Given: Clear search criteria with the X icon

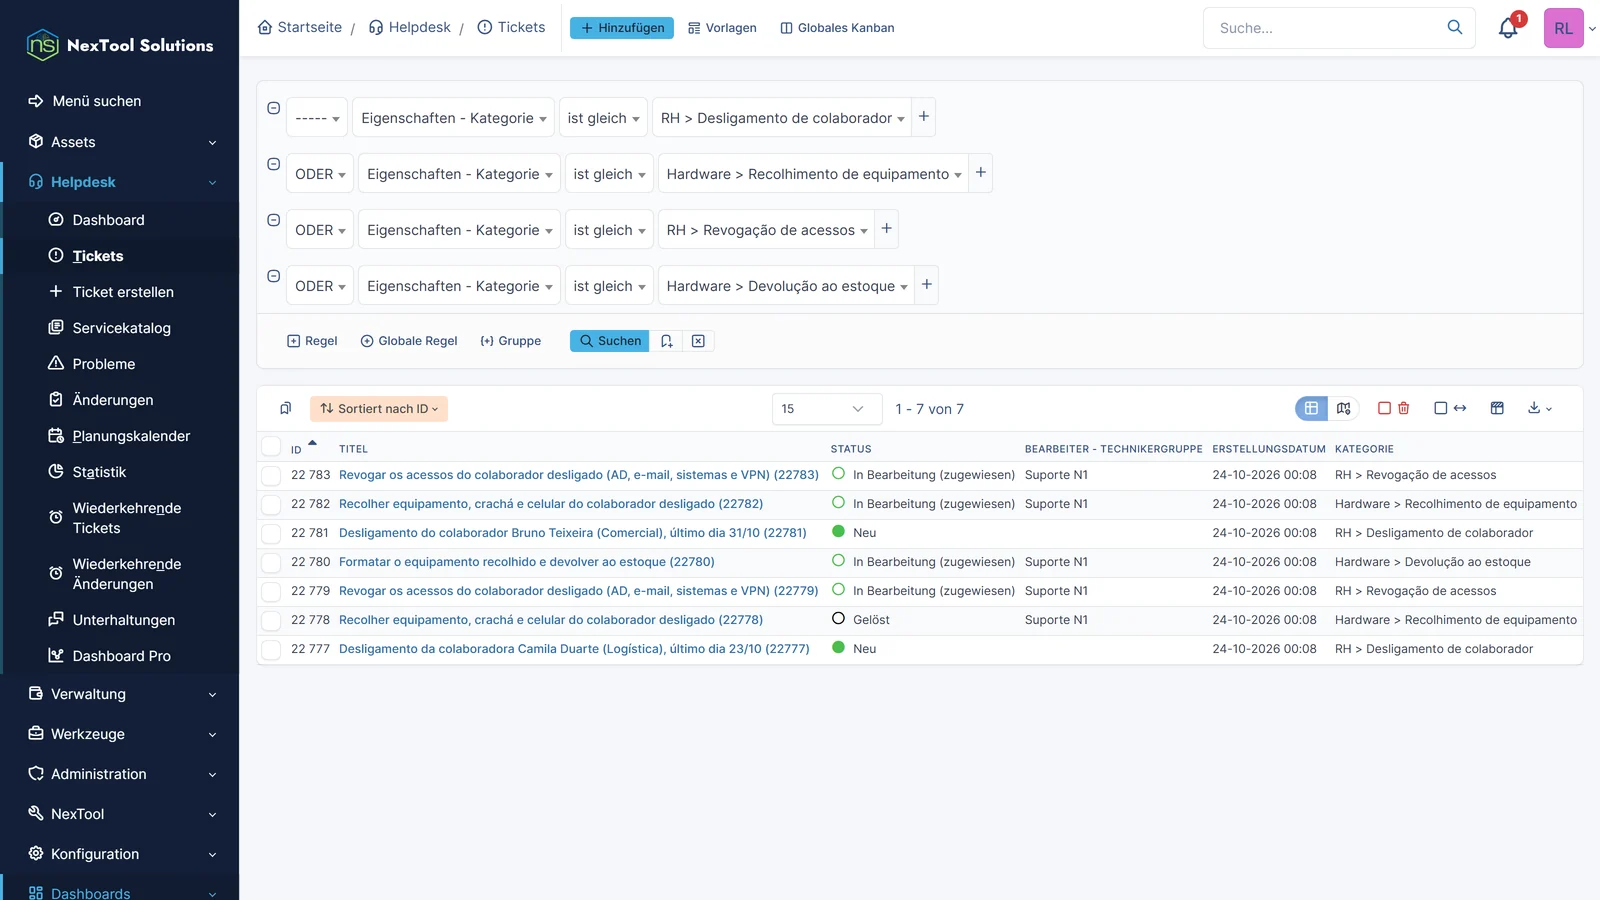Looking at the screenshot, I should point(698,341).
